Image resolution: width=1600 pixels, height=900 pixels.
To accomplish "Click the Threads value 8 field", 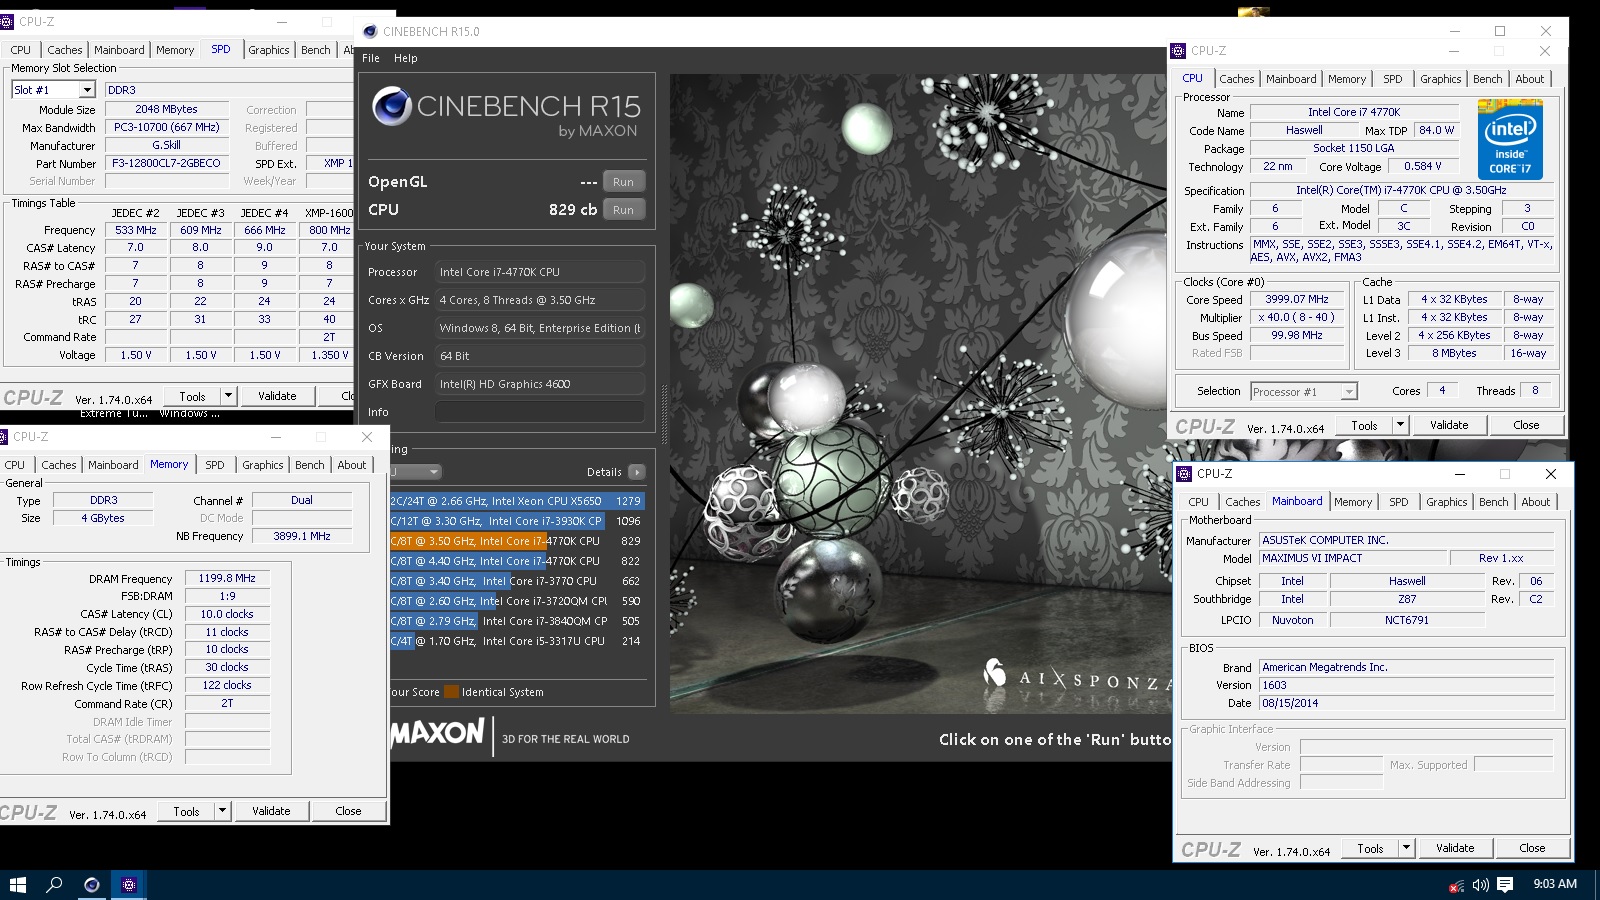I will tap(1535, 391).
